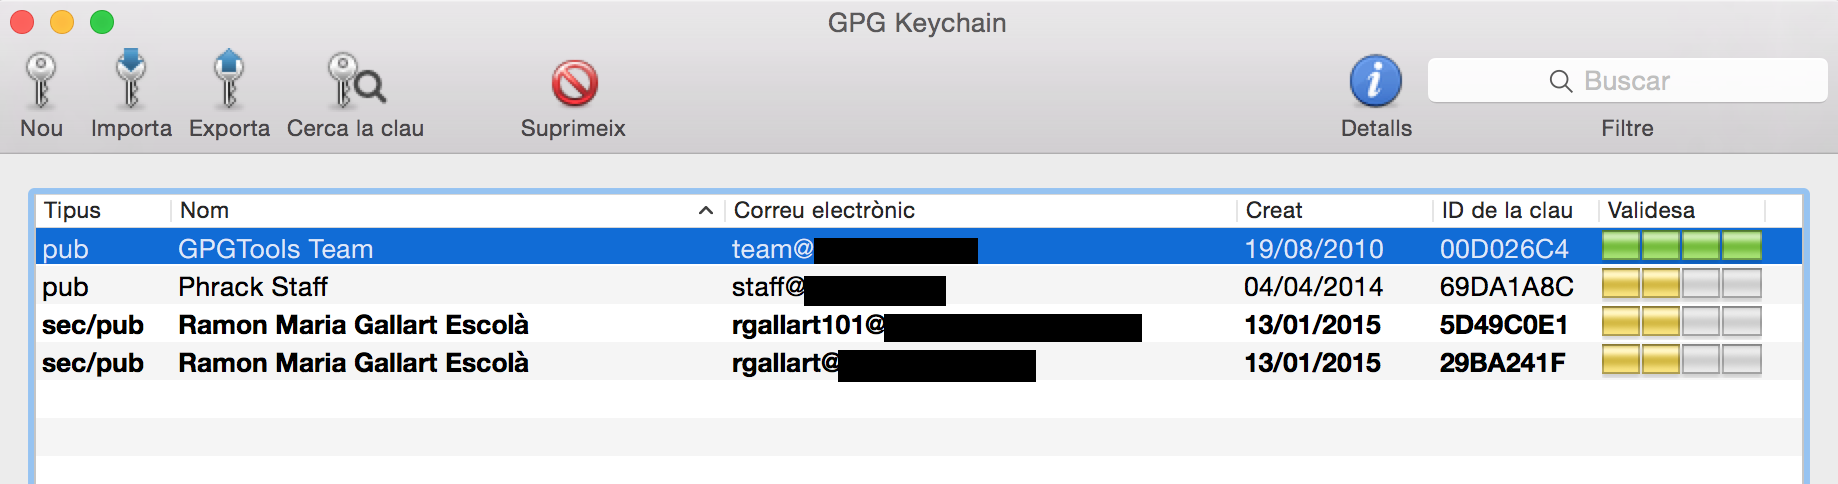Click the green zoom window button

point(102,22)
